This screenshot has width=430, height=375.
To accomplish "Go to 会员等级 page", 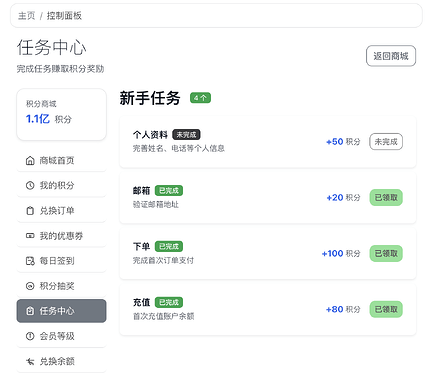I will pyautogui.click(x=61, y=336).
